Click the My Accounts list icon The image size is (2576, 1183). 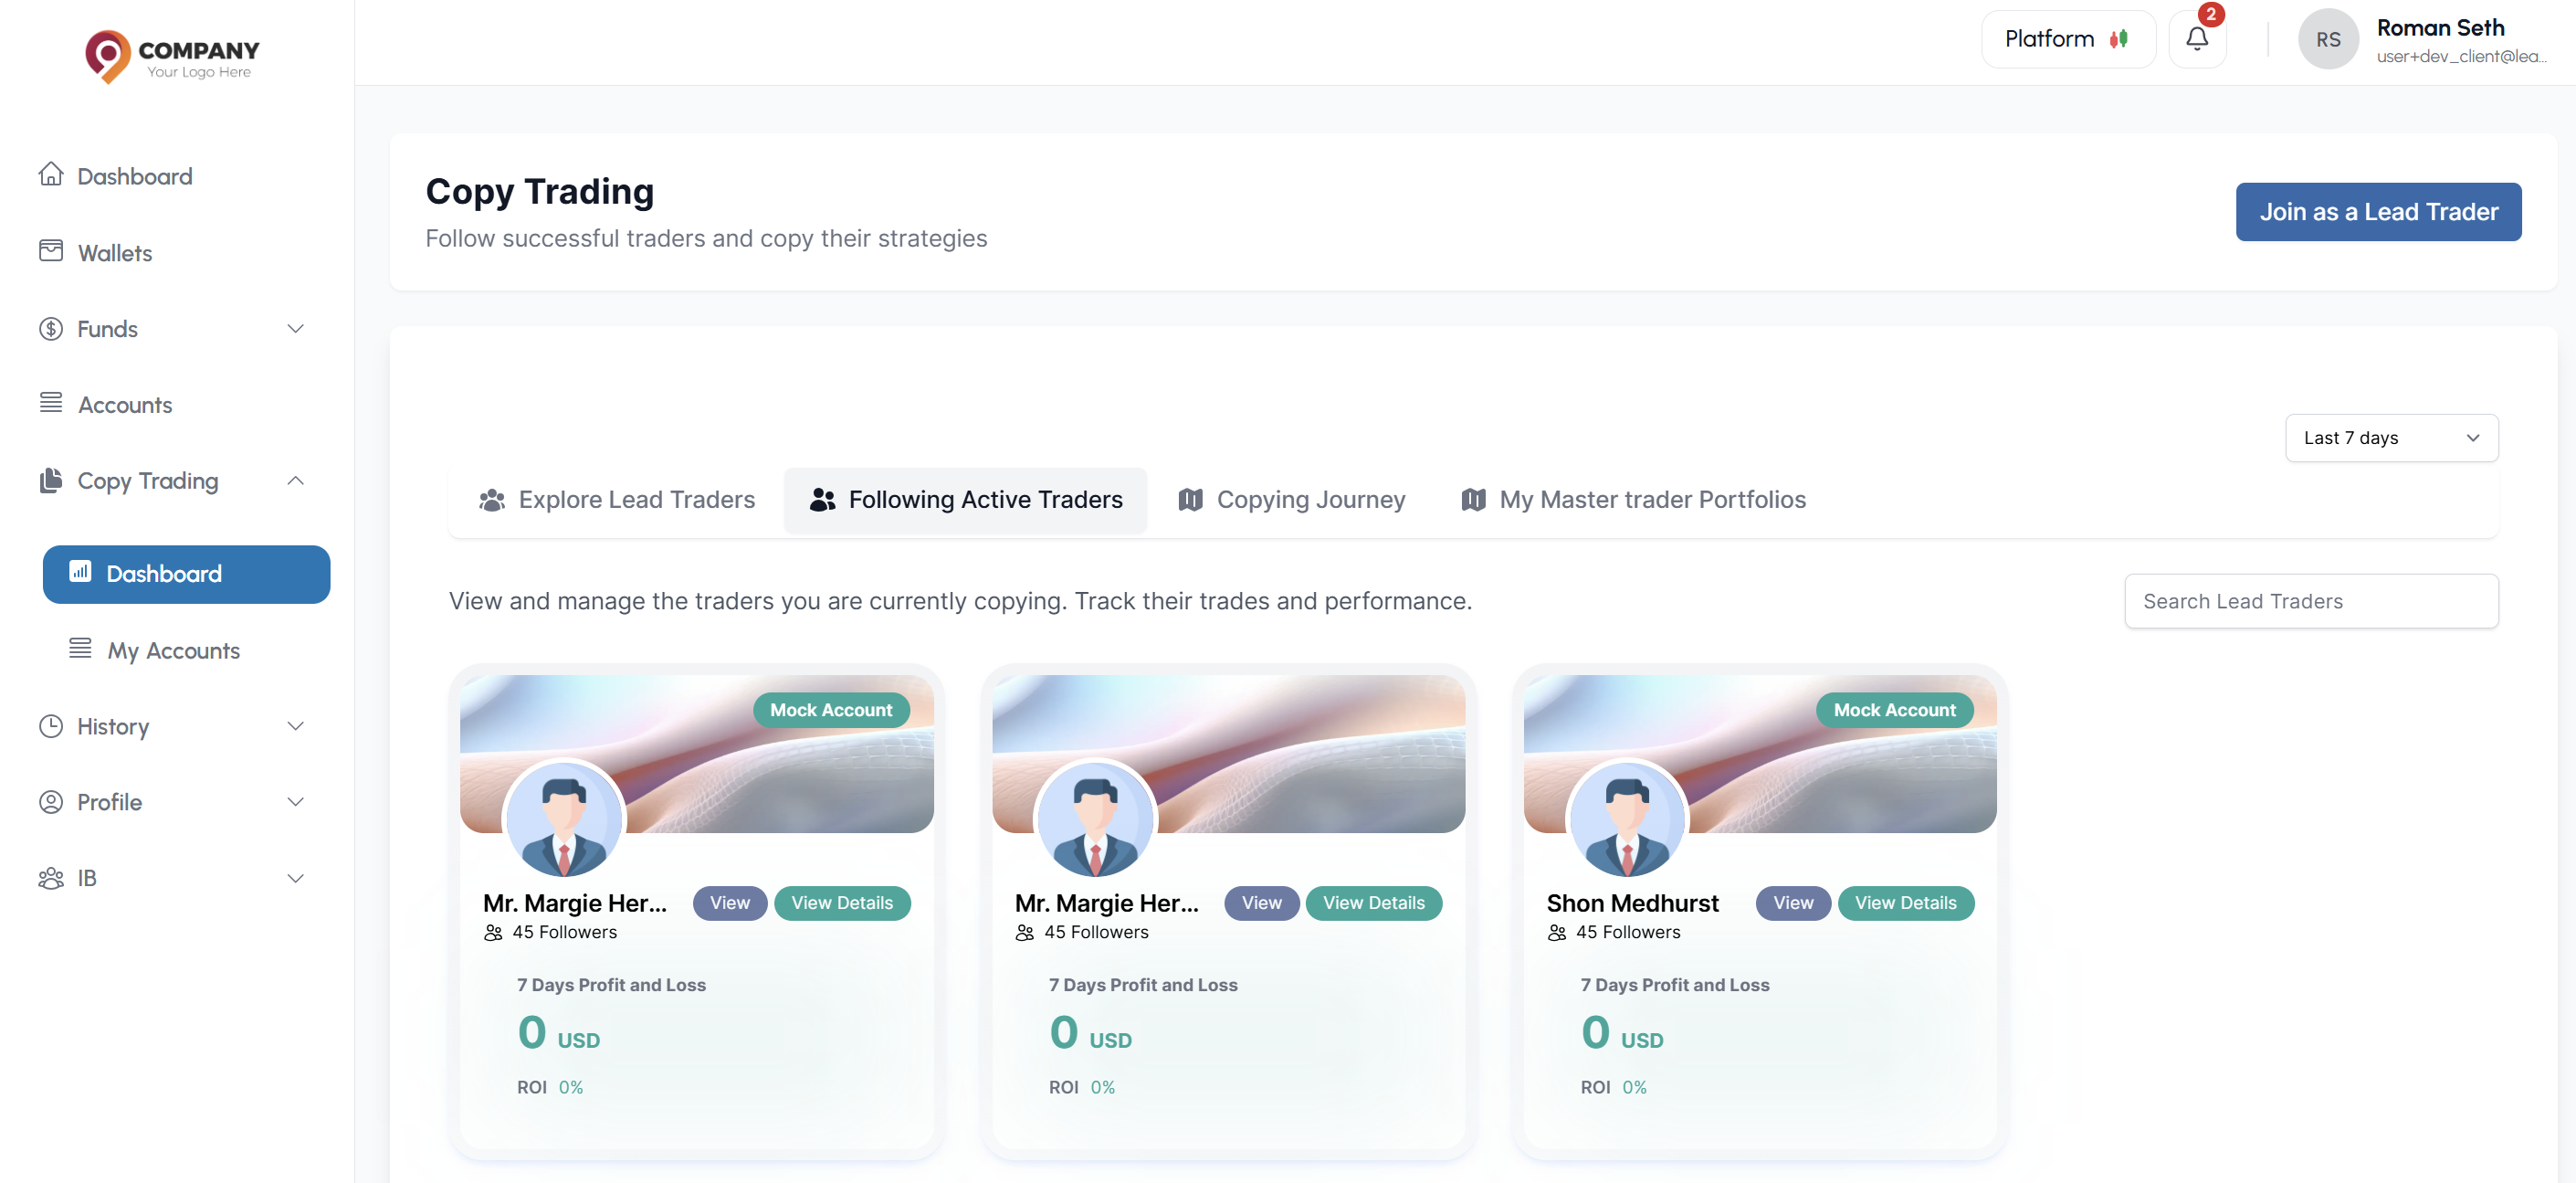[80, 649]
